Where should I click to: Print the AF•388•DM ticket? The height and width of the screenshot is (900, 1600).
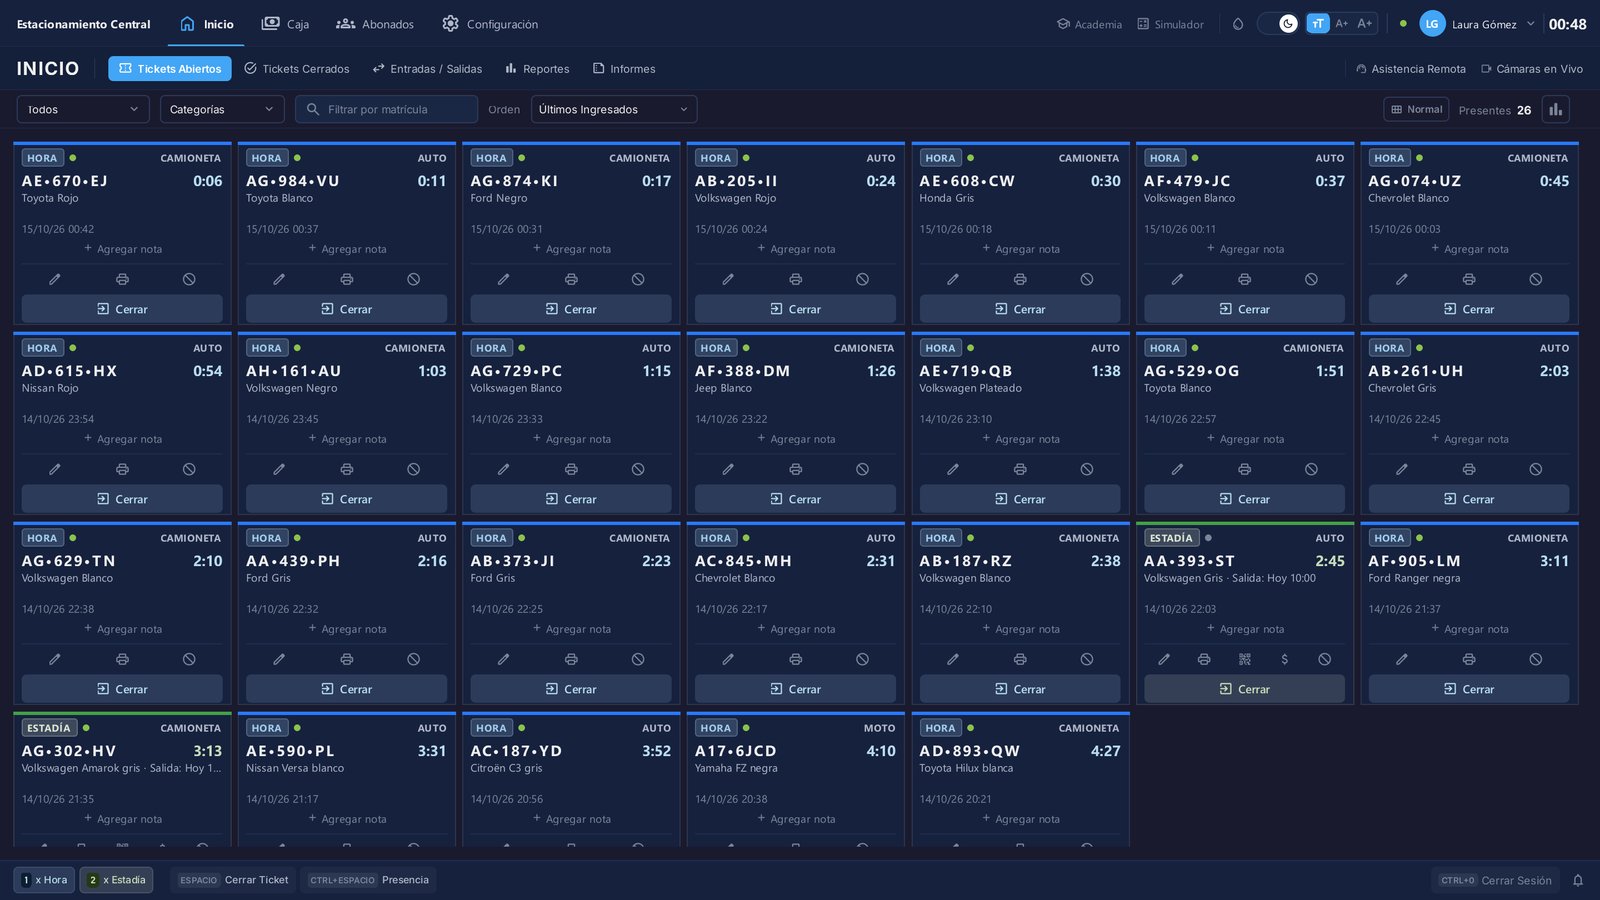click(x=795, y=469)
